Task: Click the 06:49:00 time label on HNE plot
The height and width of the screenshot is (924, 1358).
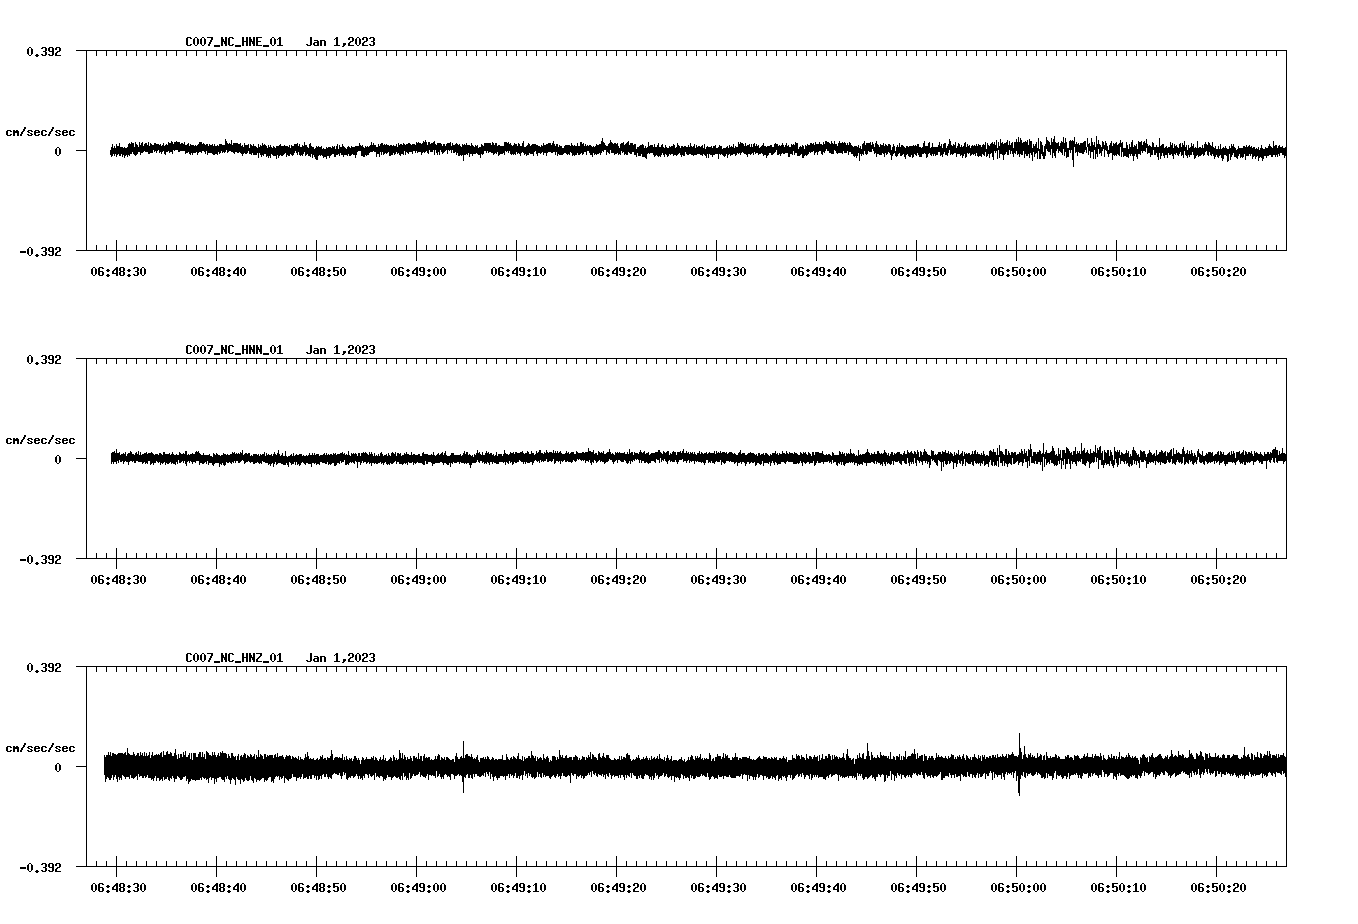Action: (x=418, y=272)
